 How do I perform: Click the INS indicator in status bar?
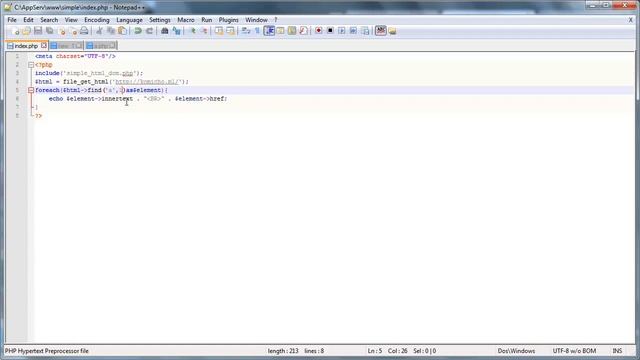coord(617,351)
